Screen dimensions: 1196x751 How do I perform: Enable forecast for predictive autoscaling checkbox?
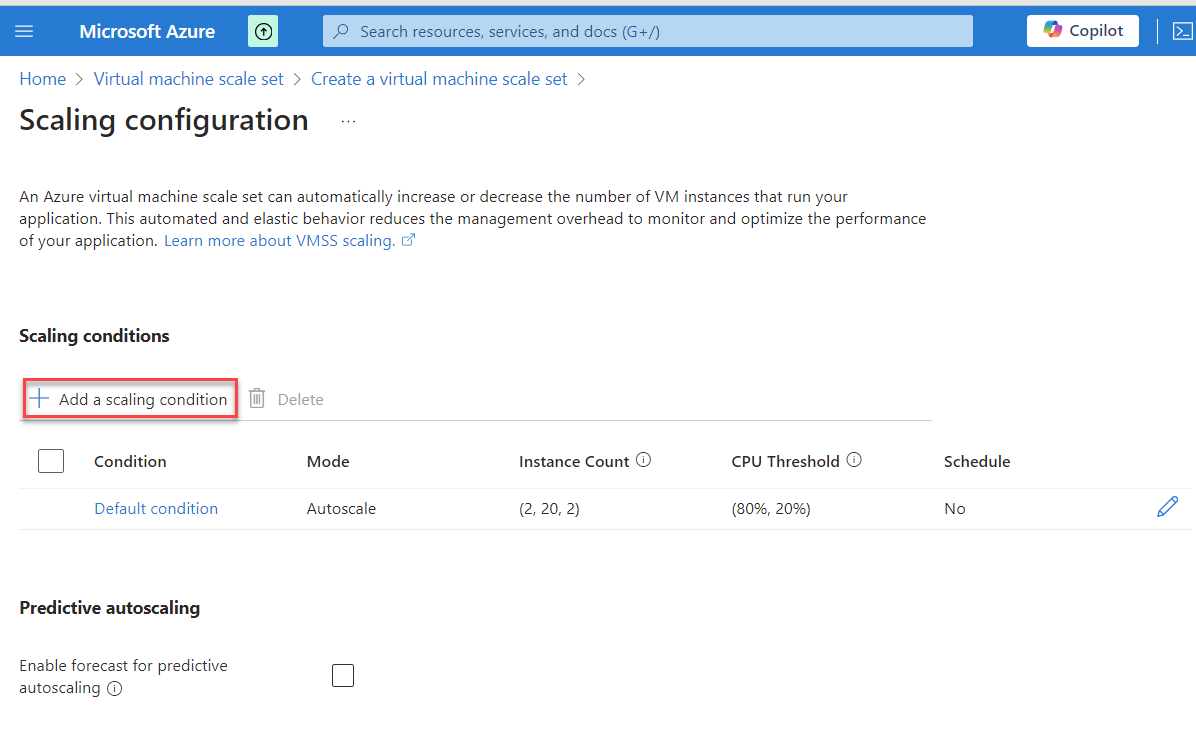pyautogui.click(x=343, y=676)
